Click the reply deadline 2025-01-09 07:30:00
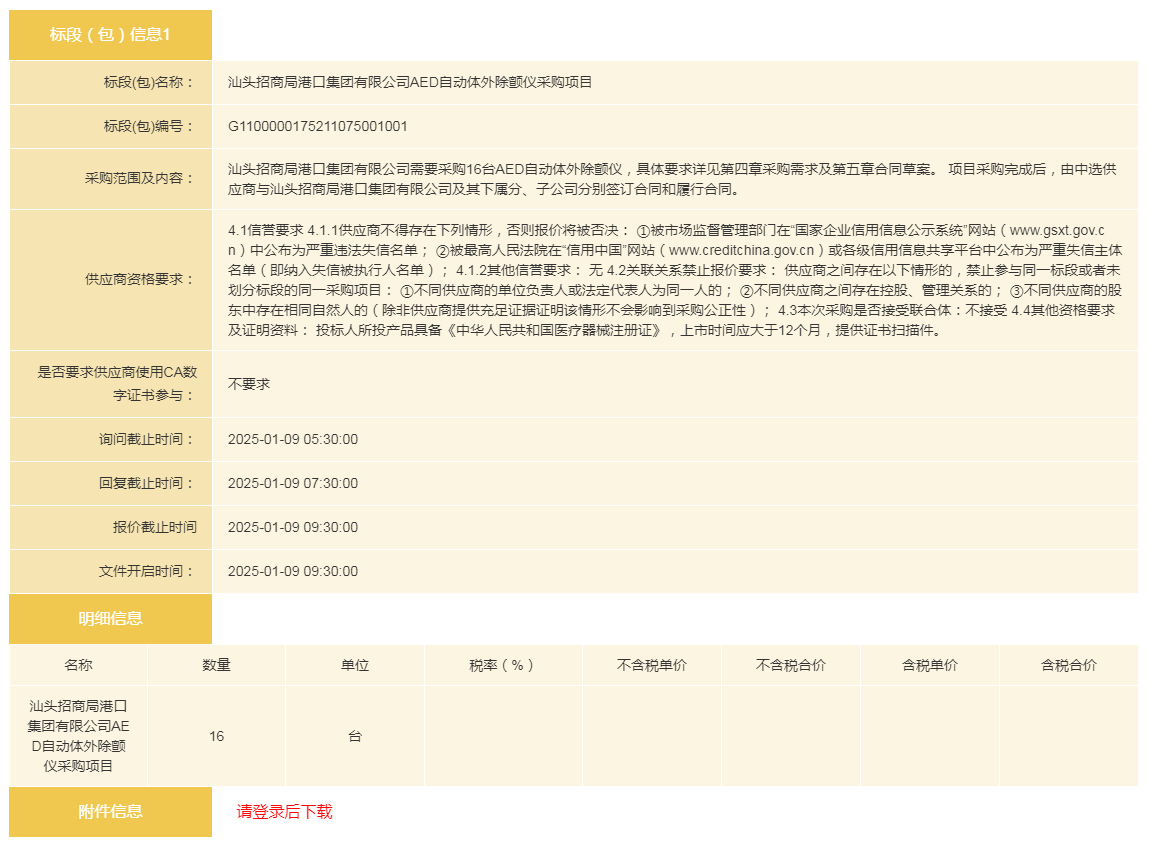 click(x=293, y=483)
